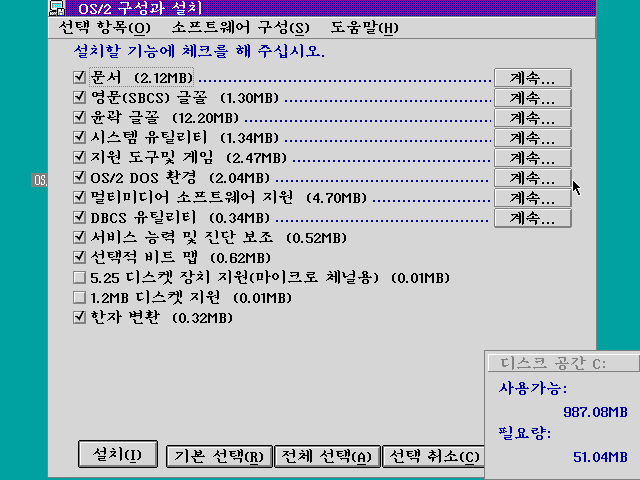Click 계속... button for 시스템 유틸리티

tap(533, 138)
